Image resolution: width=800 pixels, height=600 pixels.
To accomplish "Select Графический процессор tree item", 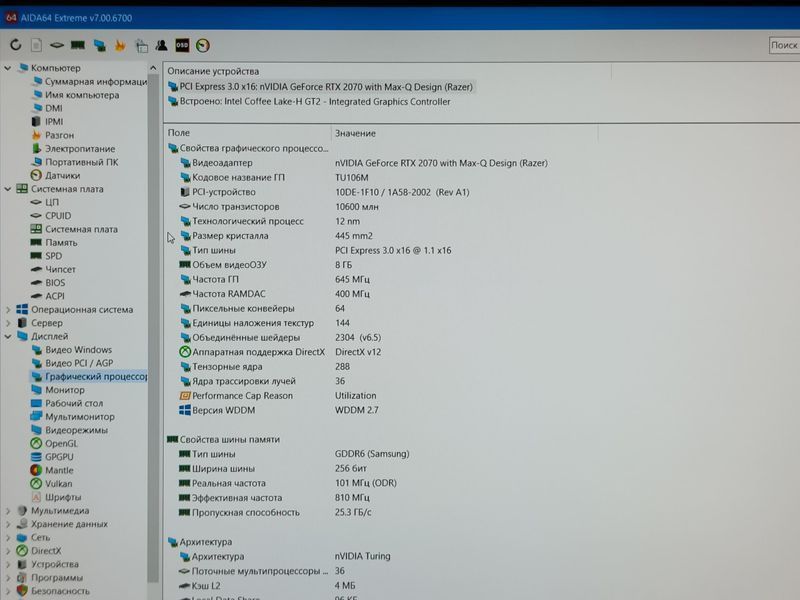I will coord(89,377).
